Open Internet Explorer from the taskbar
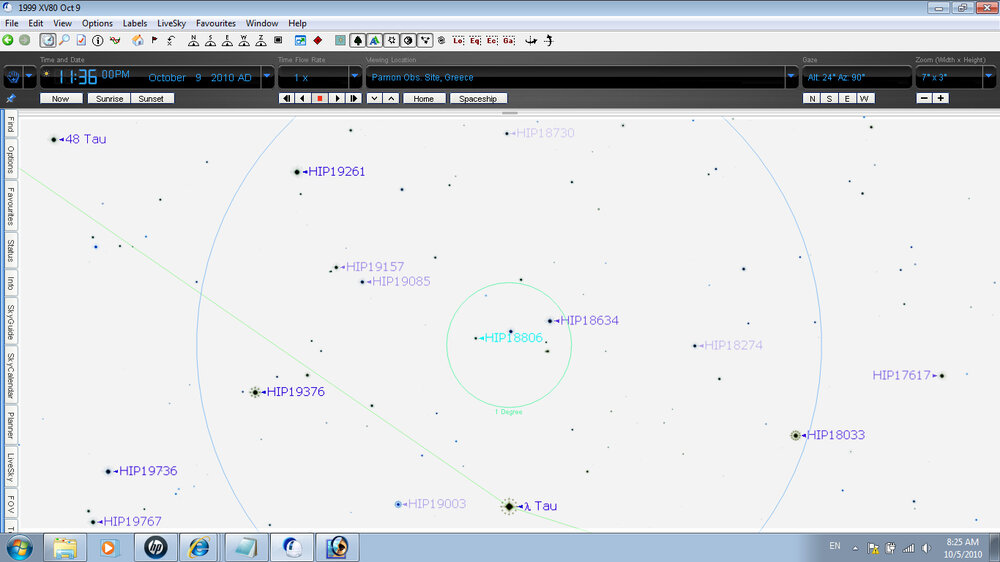Viewport: 1000px width, 562px height. click(200, 547)
